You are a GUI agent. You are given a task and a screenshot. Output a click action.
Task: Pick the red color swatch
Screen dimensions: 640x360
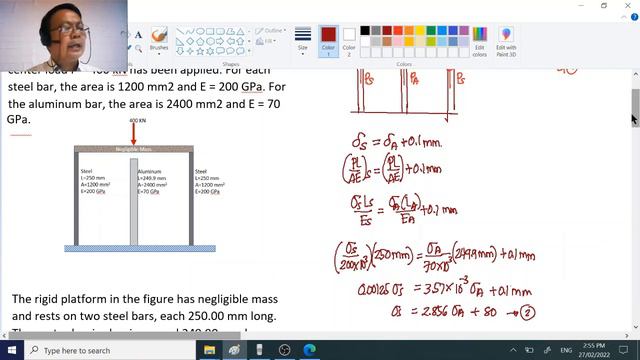(398, 31)
